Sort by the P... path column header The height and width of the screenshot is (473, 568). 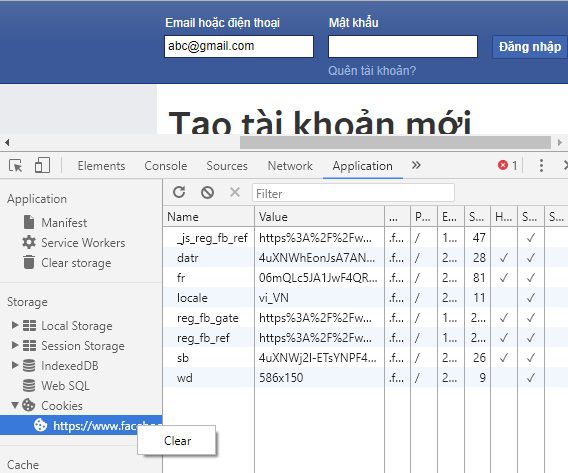point(424,217)
